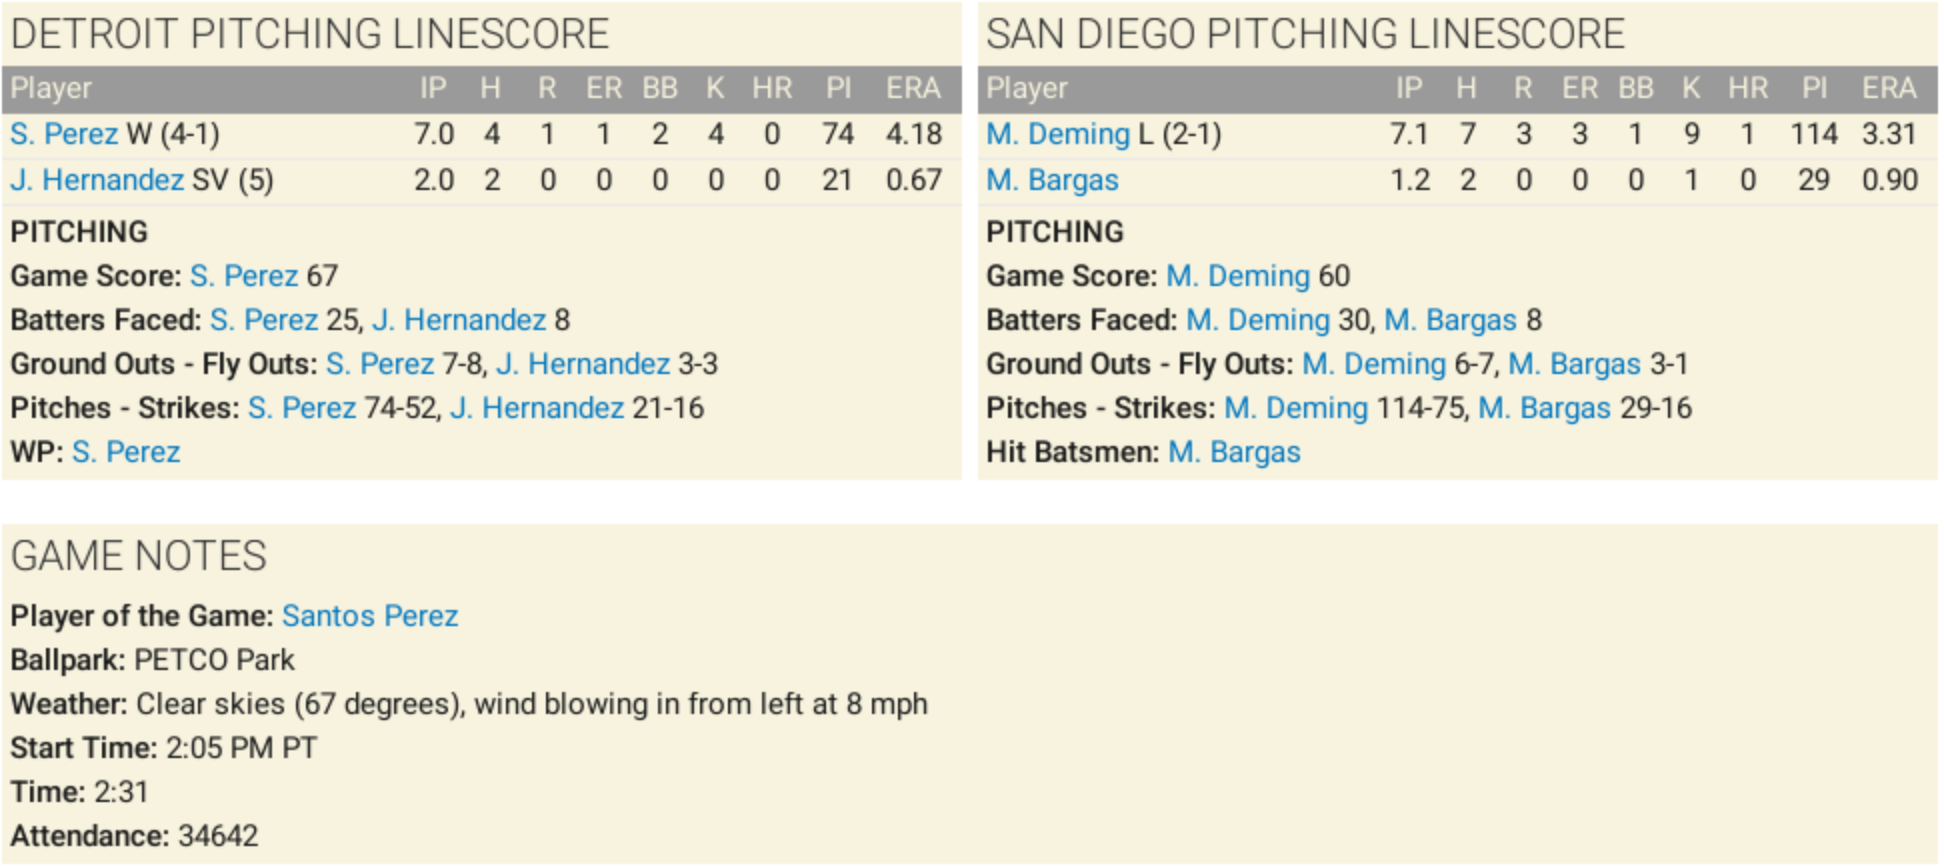Open M. Deming link beside San Diego Game Score

click(x=1238, y=276)
